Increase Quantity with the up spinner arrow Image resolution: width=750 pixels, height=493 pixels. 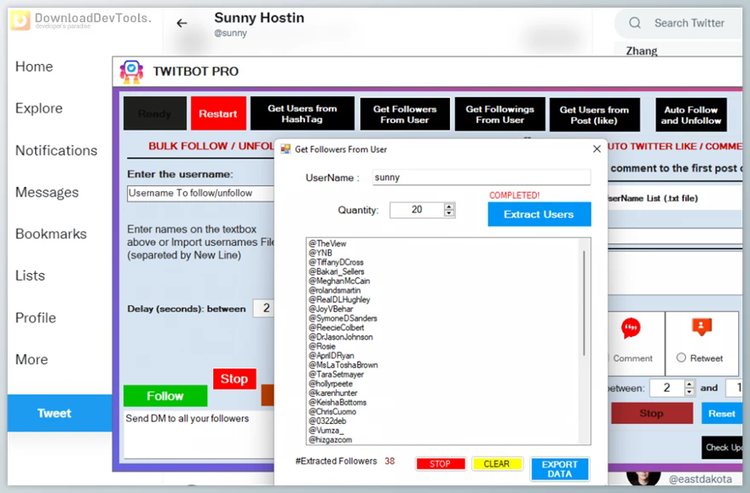tap(449, 207)
